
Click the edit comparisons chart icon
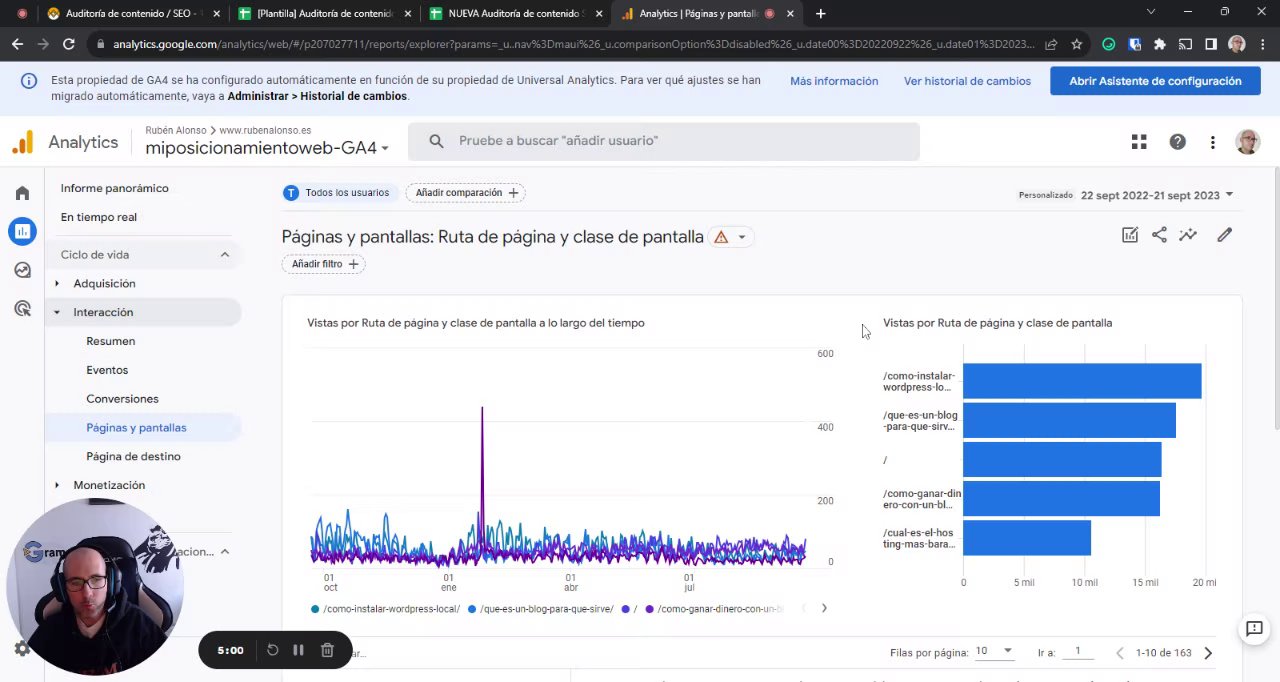[x=1130, y=235]
